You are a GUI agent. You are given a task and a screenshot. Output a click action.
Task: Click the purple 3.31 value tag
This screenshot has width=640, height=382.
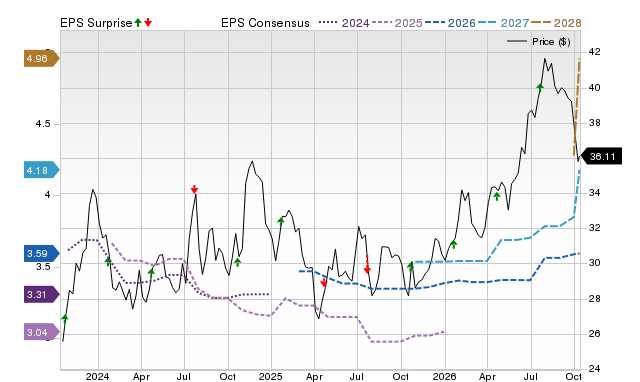pyautogui.click(x=41, y=295)
